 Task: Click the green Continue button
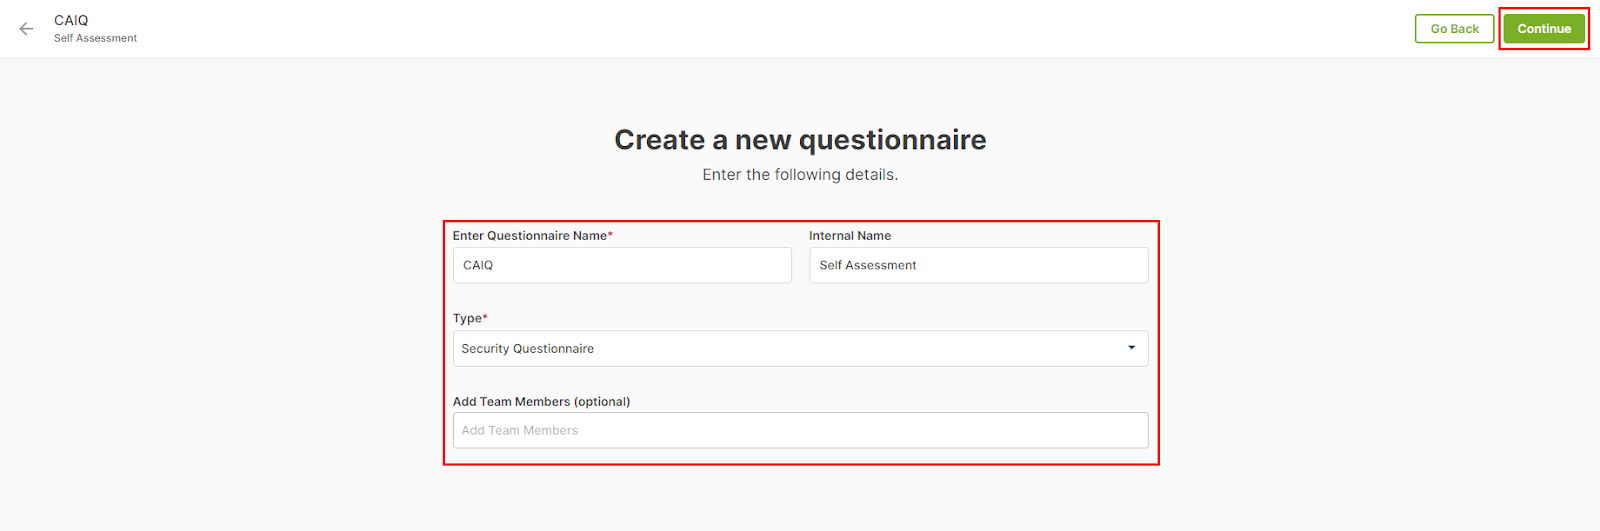[x=1544, y=29]
